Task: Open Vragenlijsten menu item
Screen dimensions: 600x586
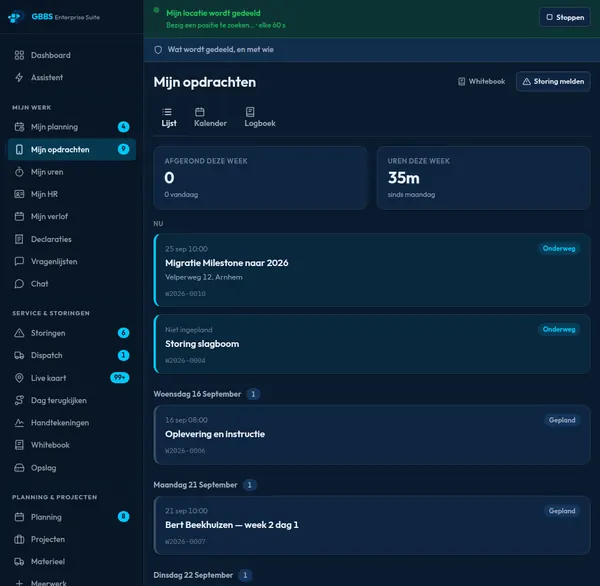Action: (72, 261)
